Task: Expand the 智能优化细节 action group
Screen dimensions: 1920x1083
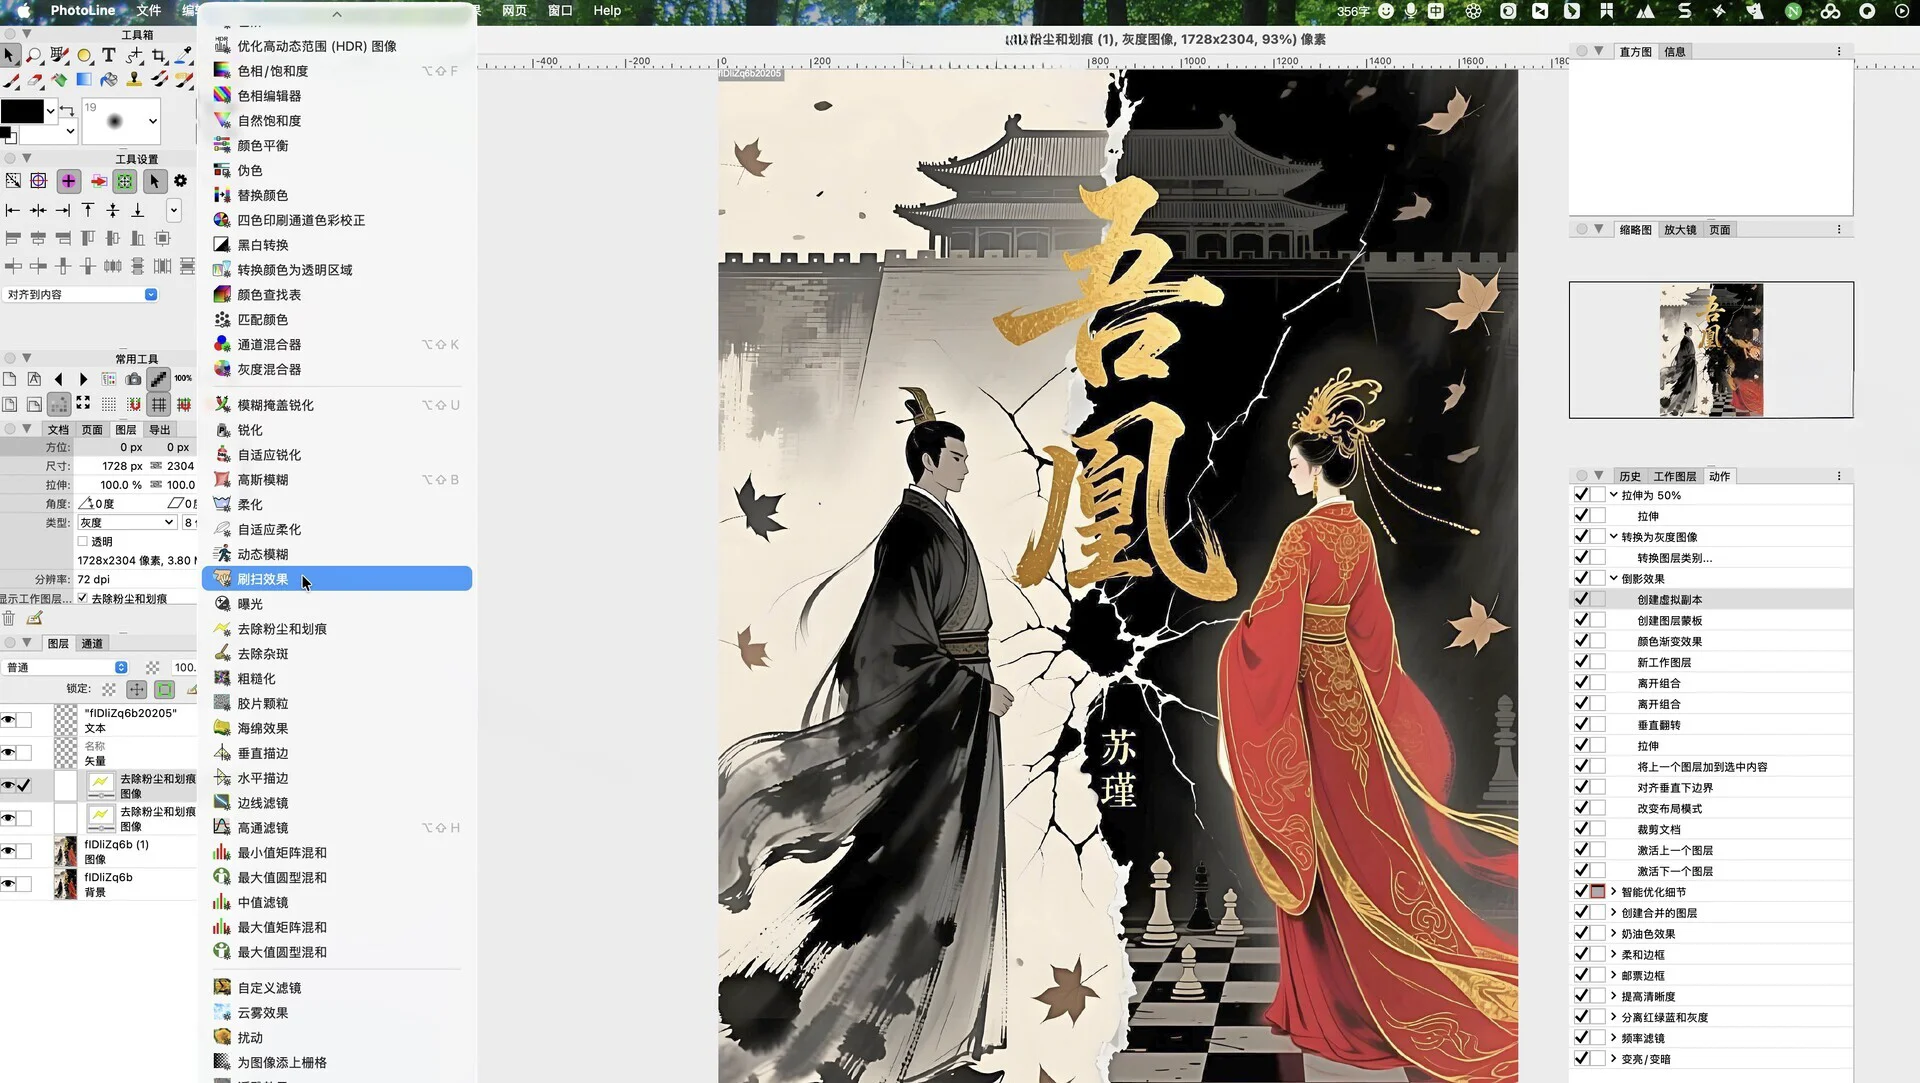Action: [x=1613, y=892]
